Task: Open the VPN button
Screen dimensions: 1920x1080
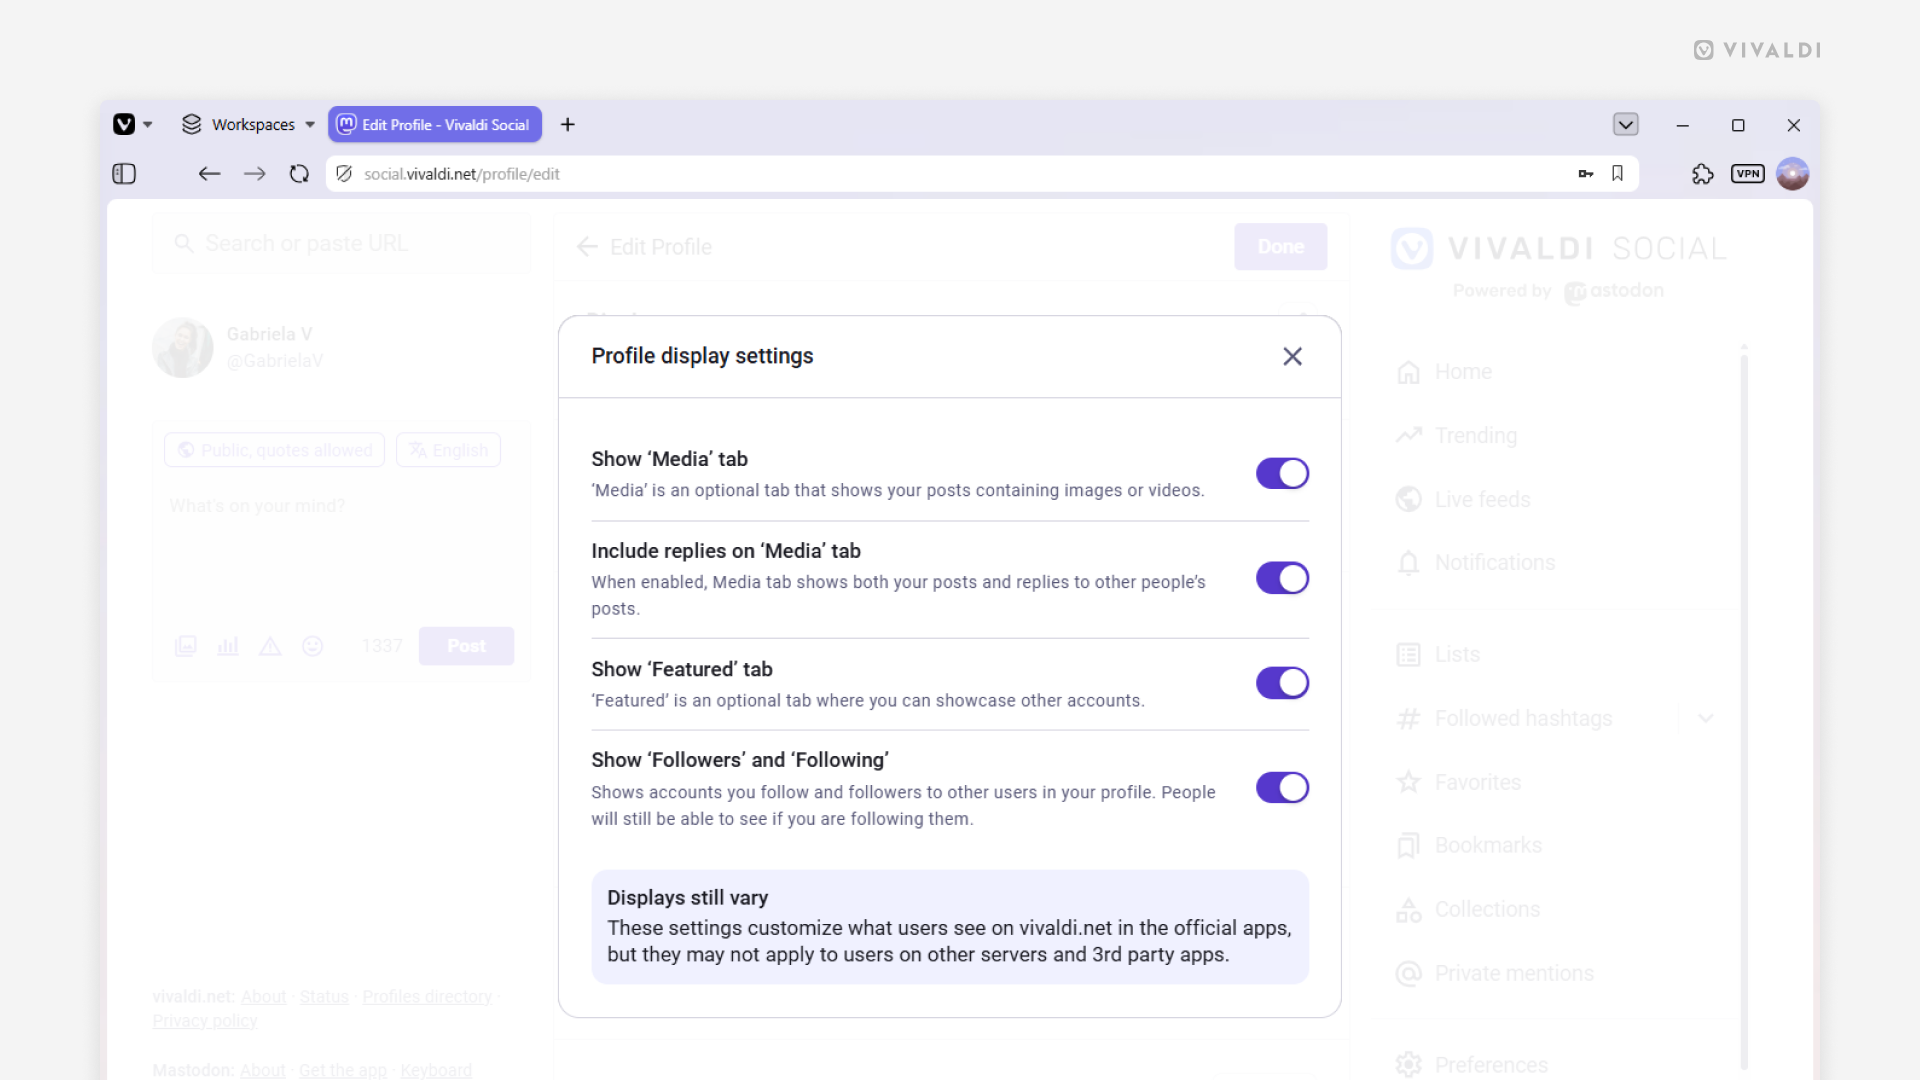Action: pyautogui.click(x=1748, y=174)
